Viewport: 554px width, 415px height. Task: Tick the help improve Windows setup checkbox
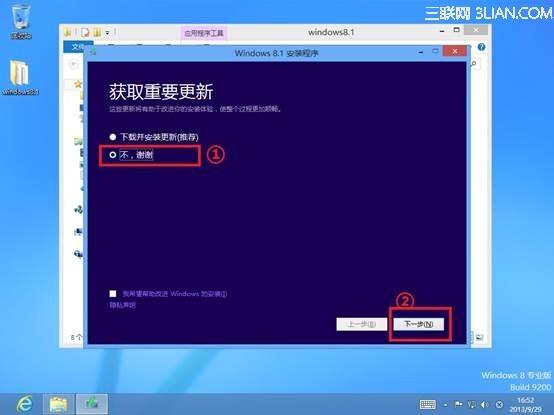[113, 294]
